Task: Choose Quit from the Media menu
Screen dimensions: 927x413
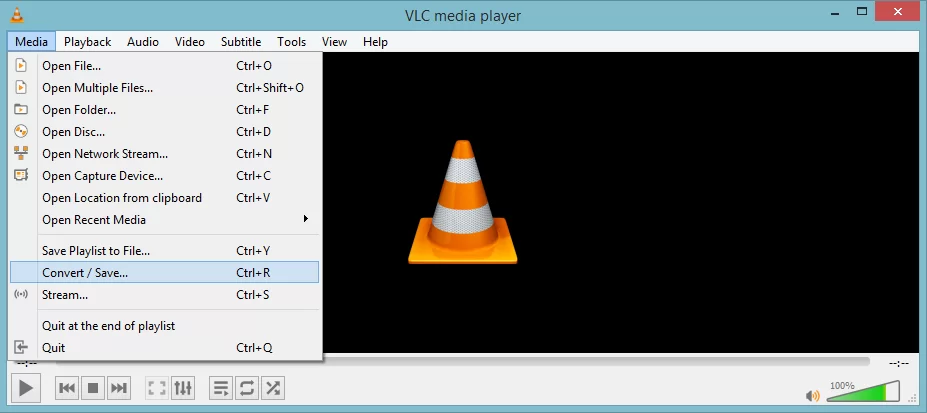Action: tap(165, 347)
